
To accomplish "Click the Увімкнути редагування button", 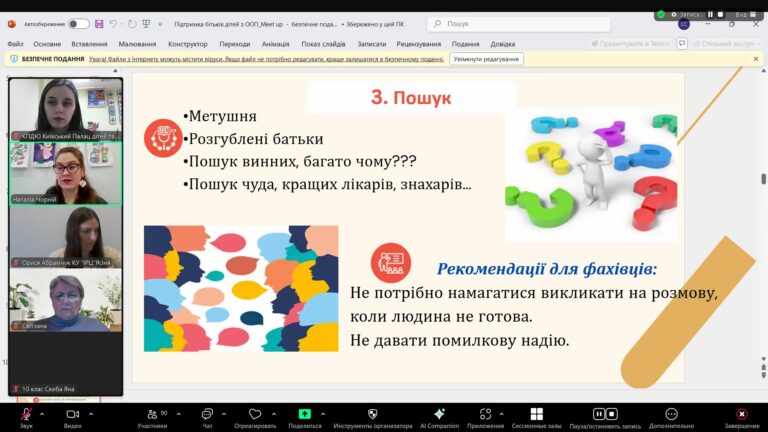I will pos(486,59).
